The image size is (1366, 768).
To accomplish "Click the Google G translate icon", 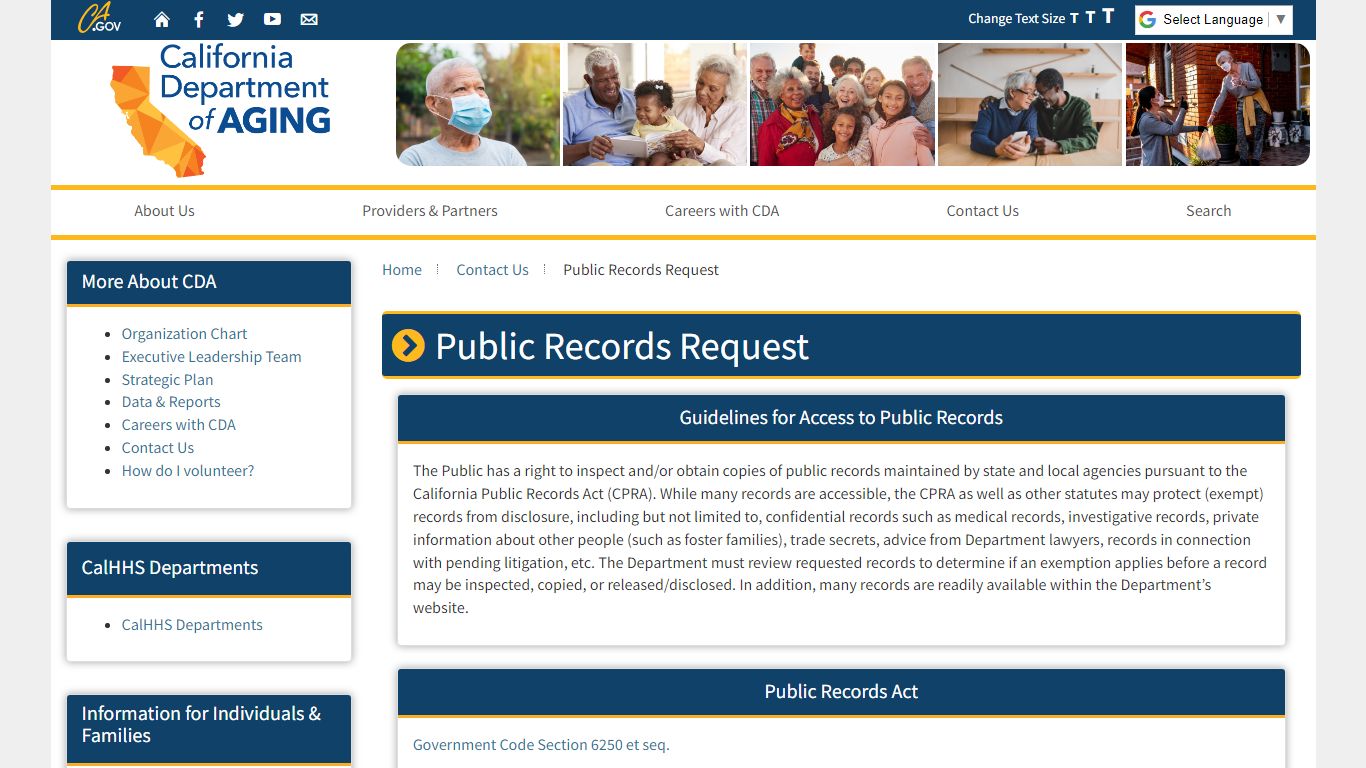I will pyautogui.click(x=1147, y=19).
